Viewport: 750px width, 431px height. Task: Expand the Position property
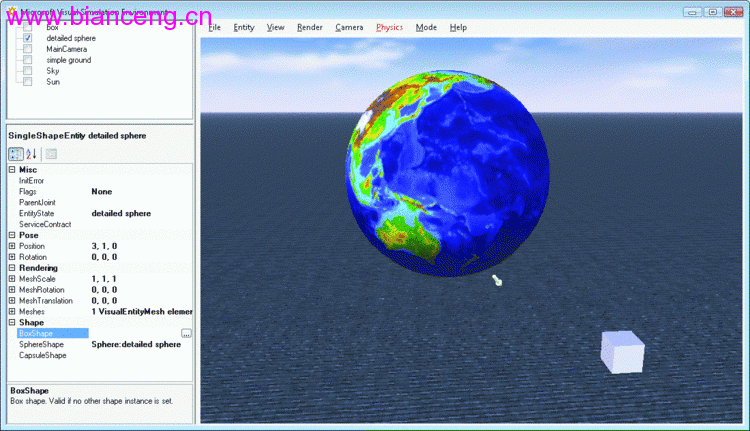pyautogui.click(x=12, y=246)
